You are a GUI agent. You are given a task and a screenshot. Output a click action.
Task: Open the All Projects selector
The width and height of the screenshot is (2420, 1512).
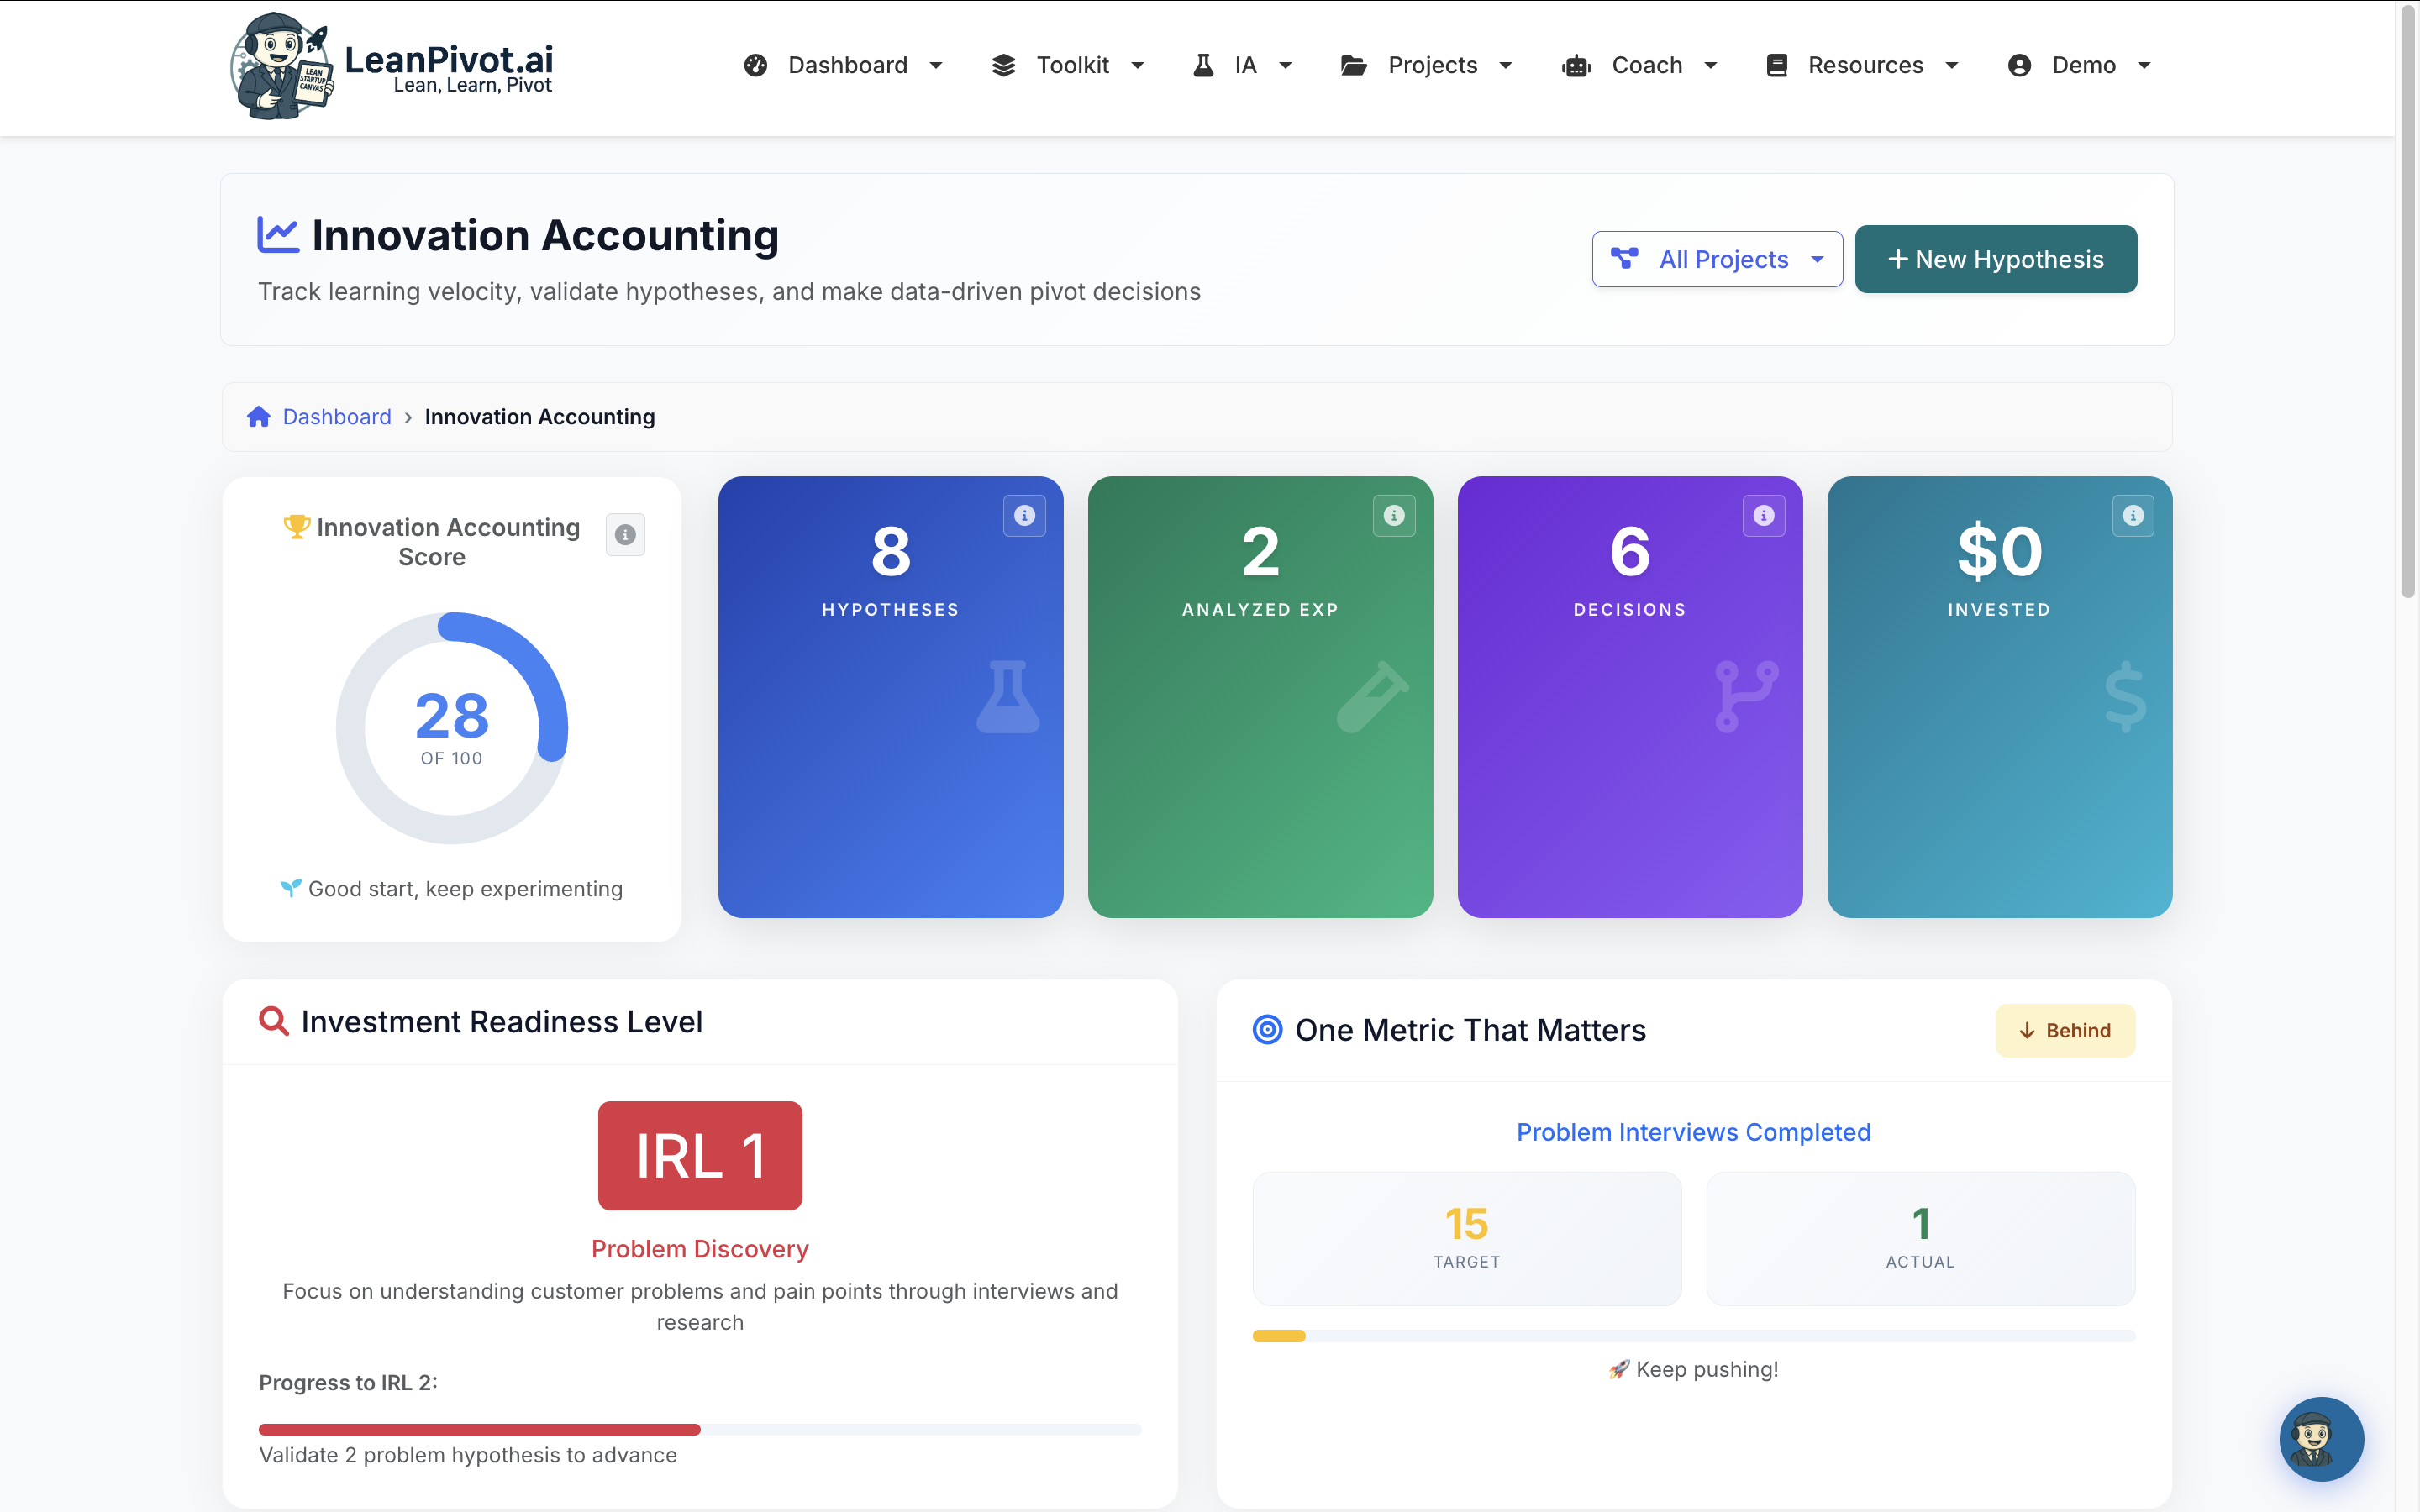[1717, 259]
